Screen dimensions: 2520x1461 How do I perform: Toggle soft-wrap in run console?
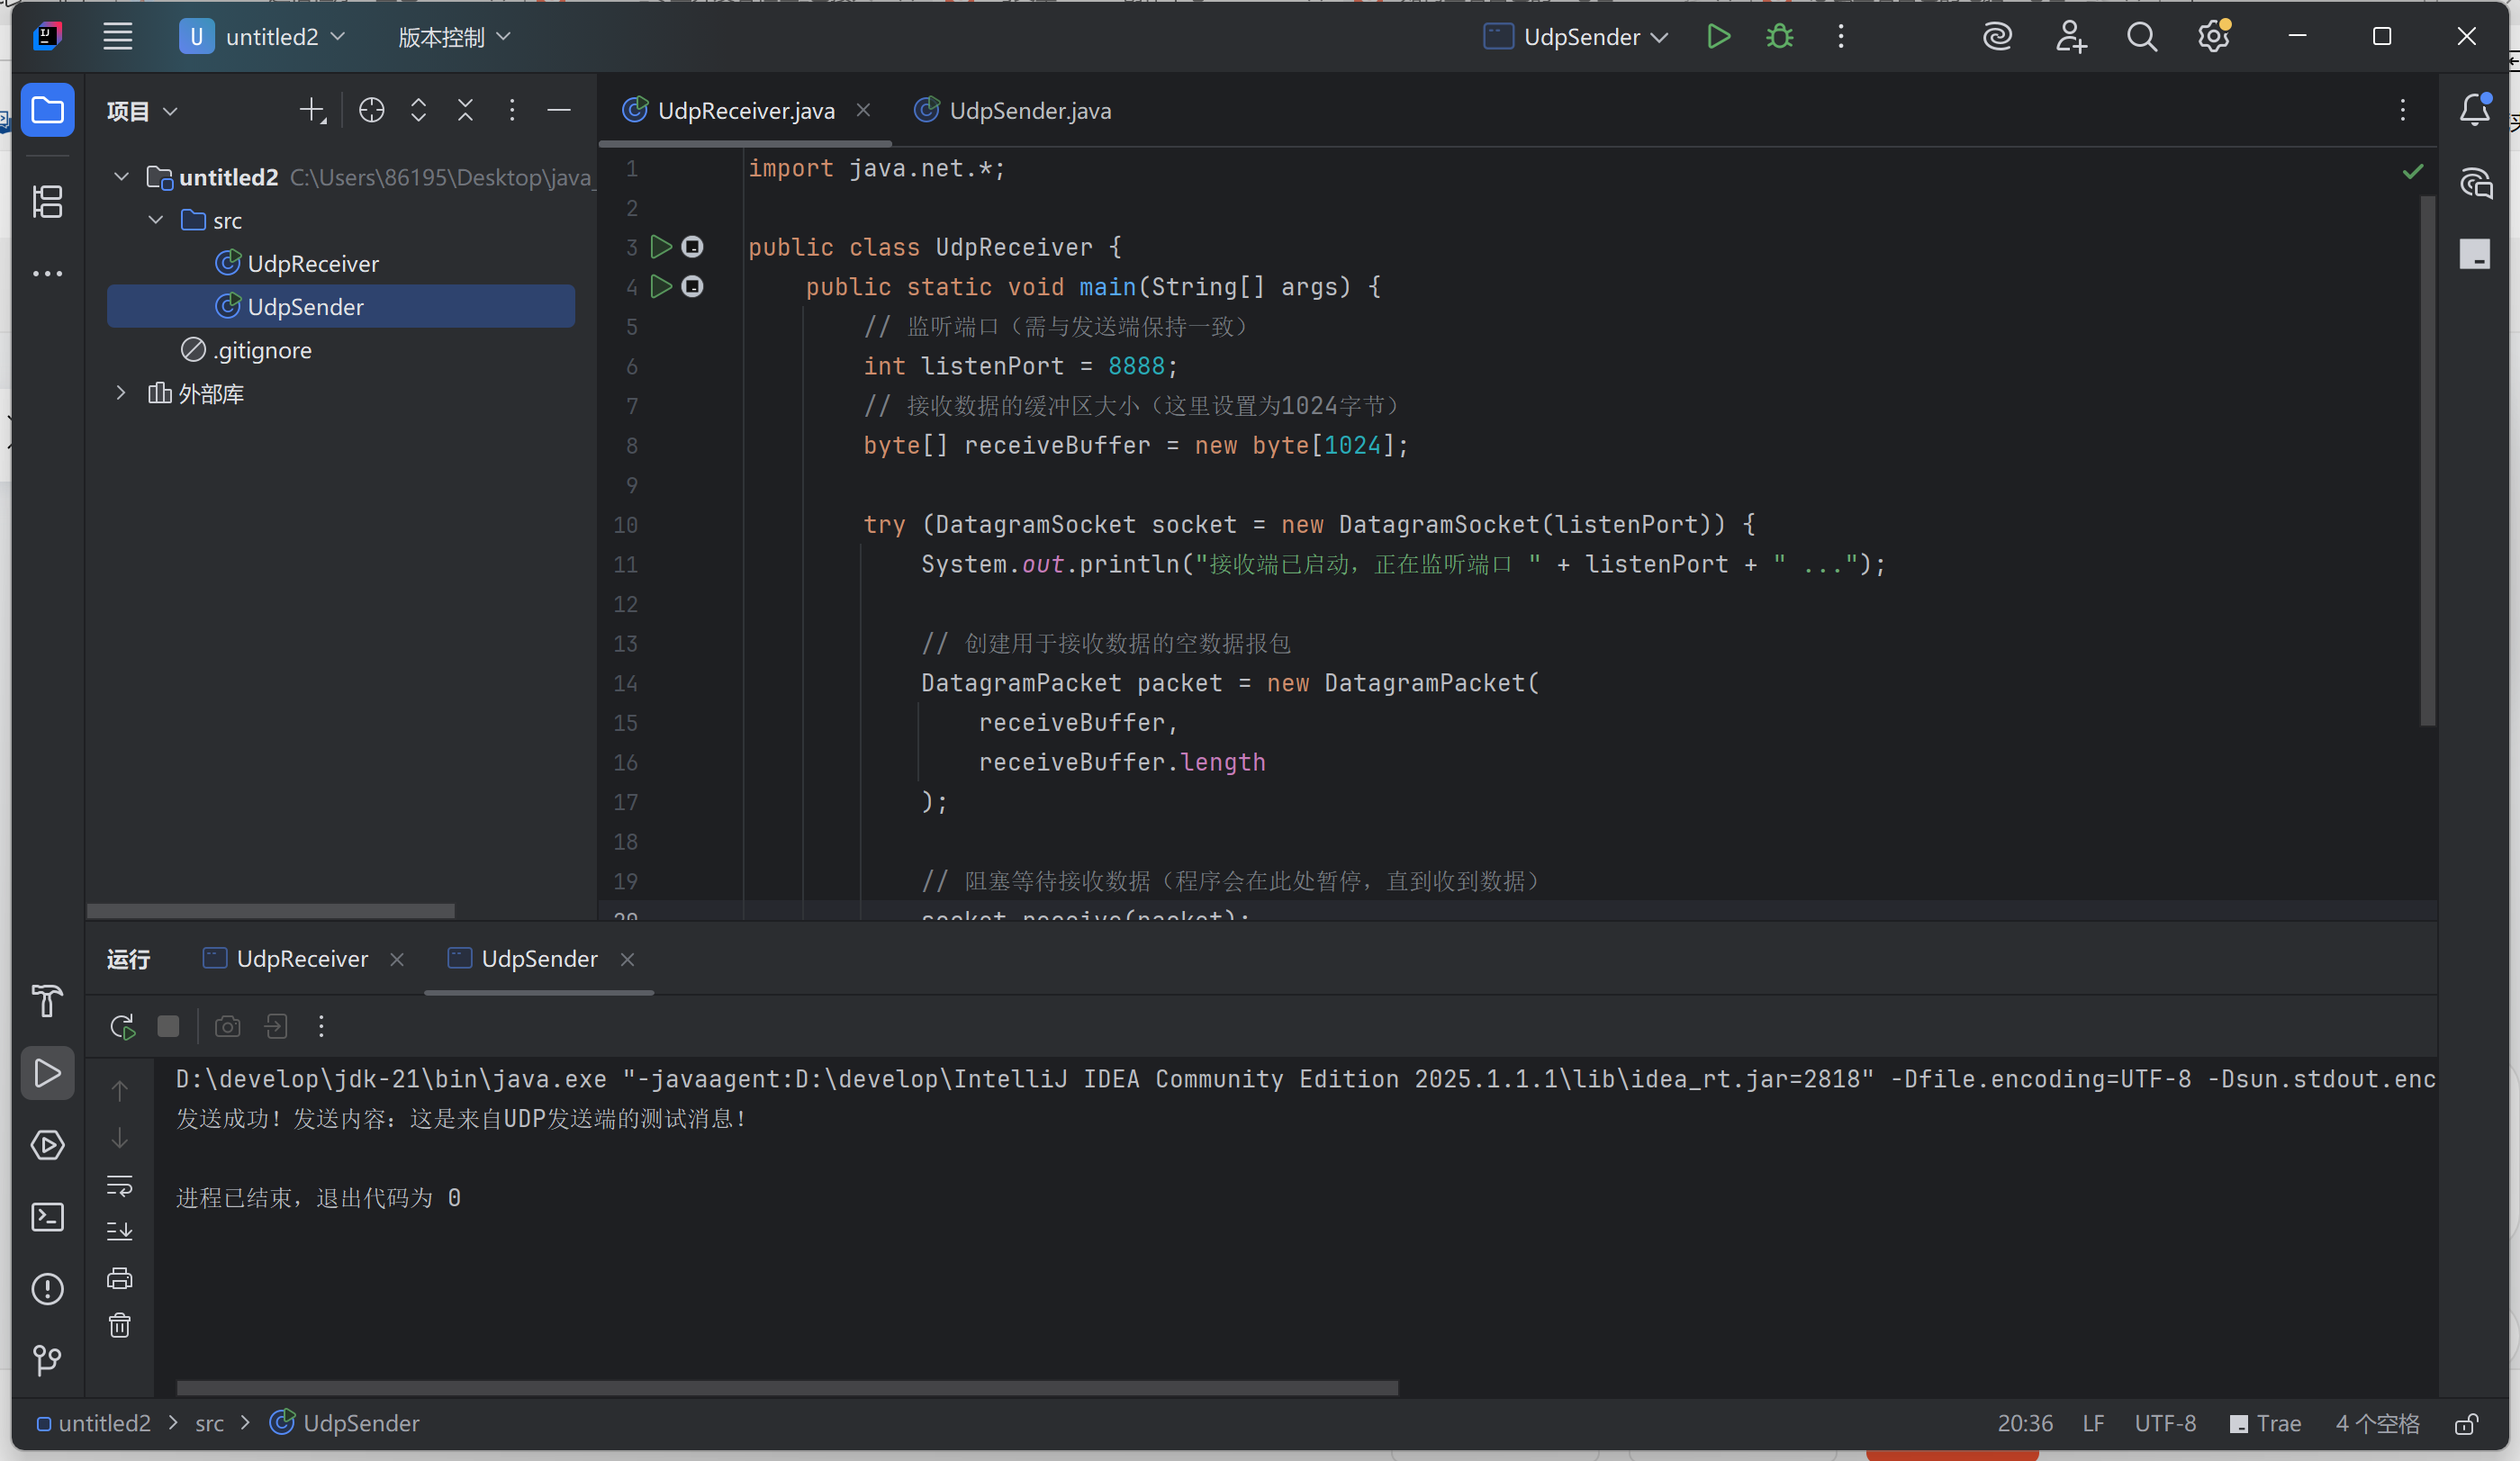pyautogui.click(x=120, y=1186)
